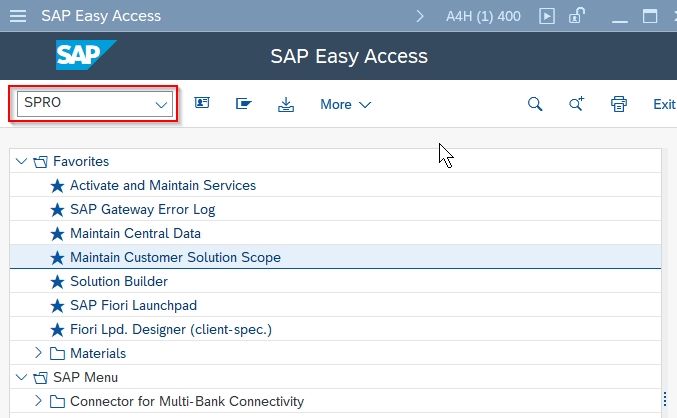677x418 pixels.
Task: Click the Find magnifier icon
Action: [535, 104]
